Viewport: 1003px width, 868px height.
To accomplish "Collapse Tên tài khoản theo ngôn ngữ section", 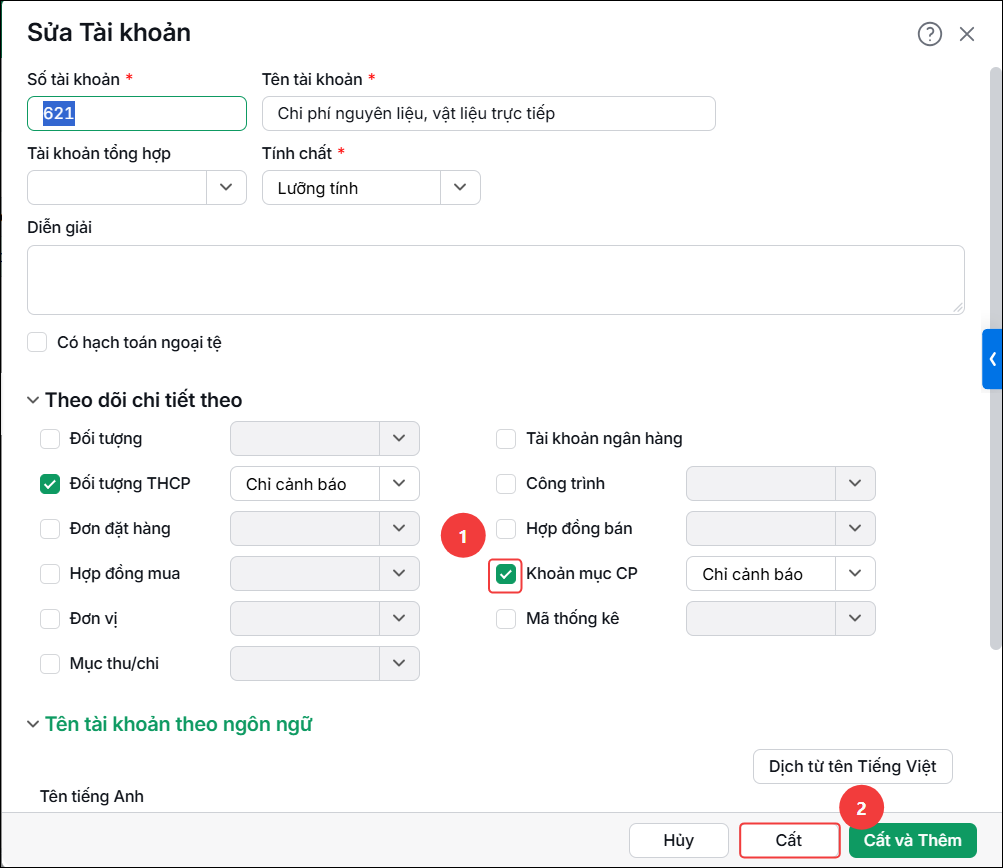I will (x=33, y=724).
